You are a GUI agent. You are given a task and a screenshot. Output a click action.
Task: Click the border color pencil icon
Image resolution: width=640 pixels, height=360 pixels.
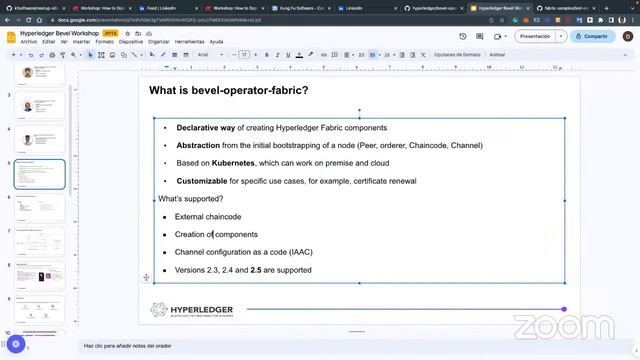tap(163, 55)
